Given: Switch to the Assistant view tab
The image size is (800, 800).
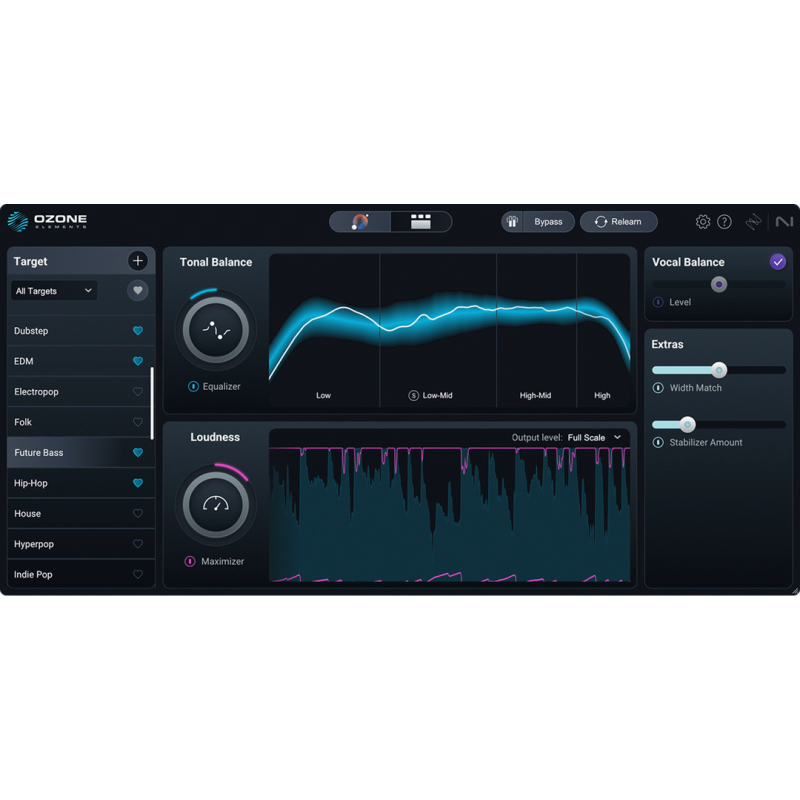Looking at the screenshot, I should click(x=360, y=221).
